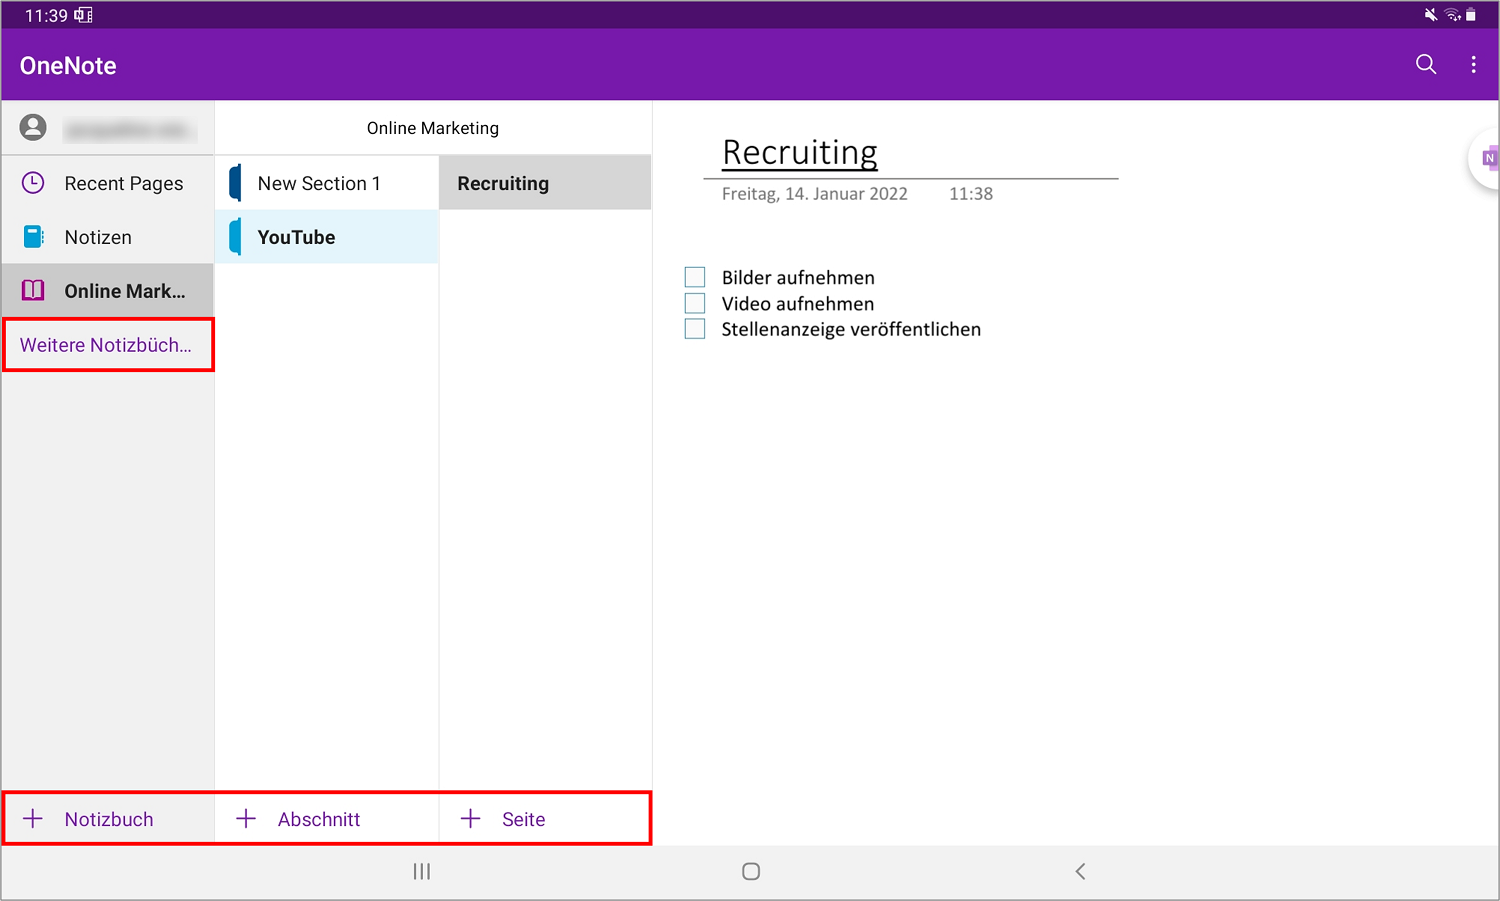Tap the account profile avatar icon
Viewport: 1500px width, 901px height.
coord(33,127)
